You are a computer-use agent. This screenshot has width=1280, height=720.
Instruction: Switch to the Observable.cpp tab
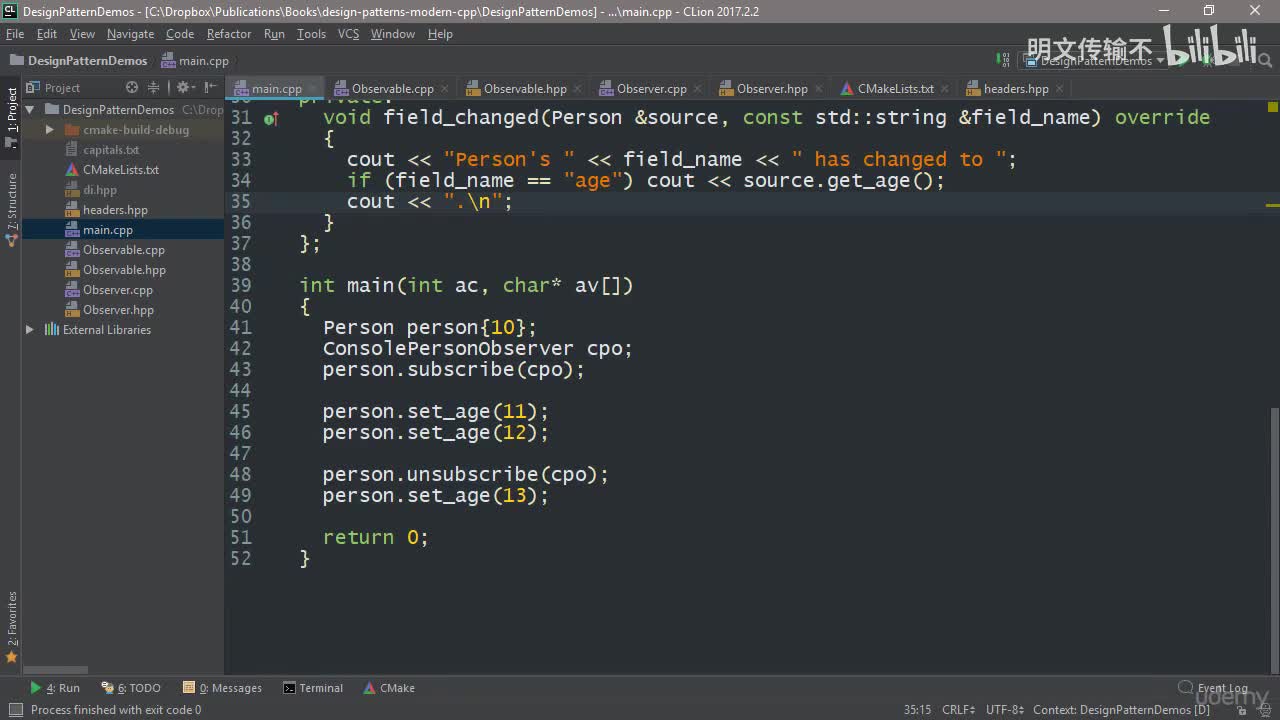pos(392,89)
